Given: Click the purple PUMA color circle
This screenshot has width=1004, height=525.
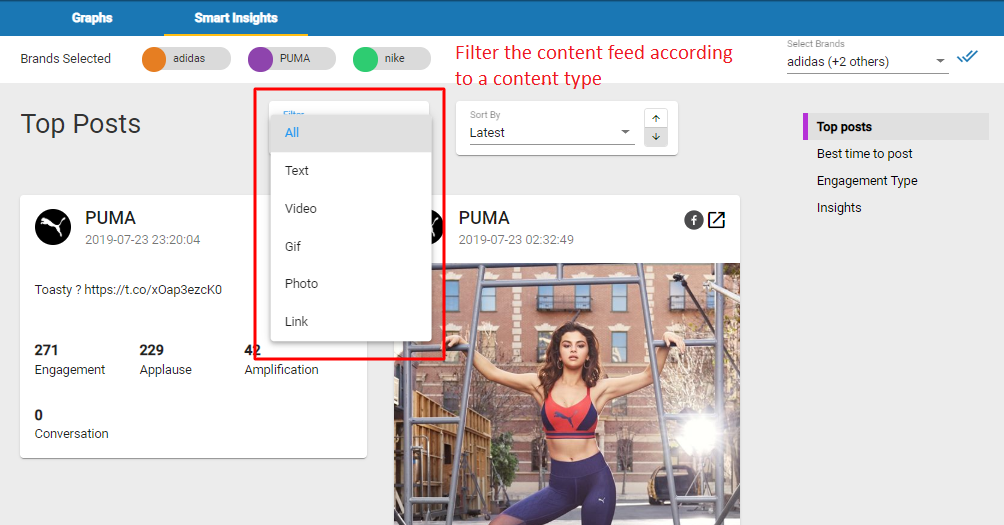Looking at the screenshot, I should pyautogui.click(x=260, y=59).
